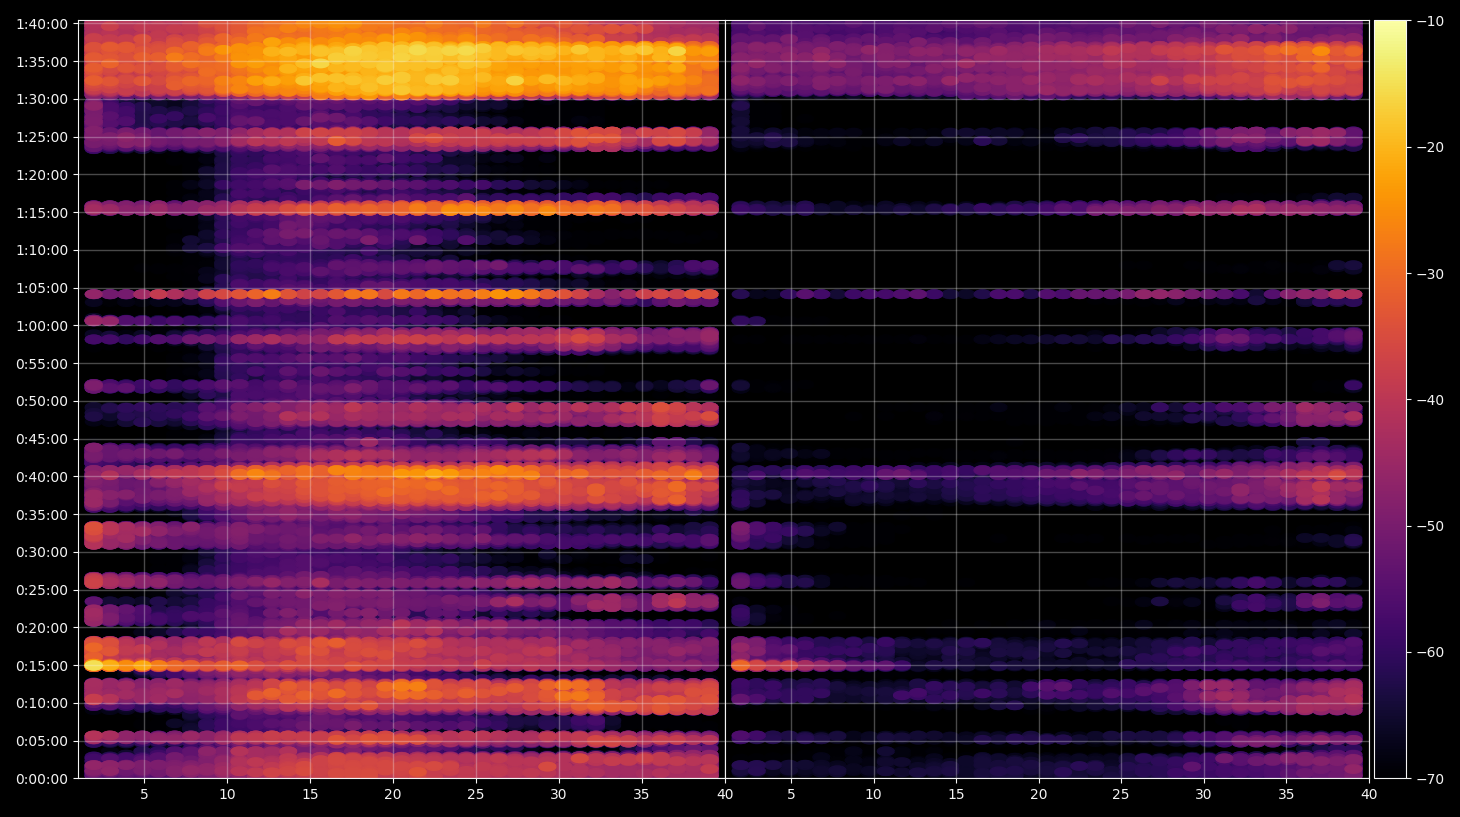Click x-axis label 30 under the right heatmap
The image size is (1460, 817).
pos(1203,795)
